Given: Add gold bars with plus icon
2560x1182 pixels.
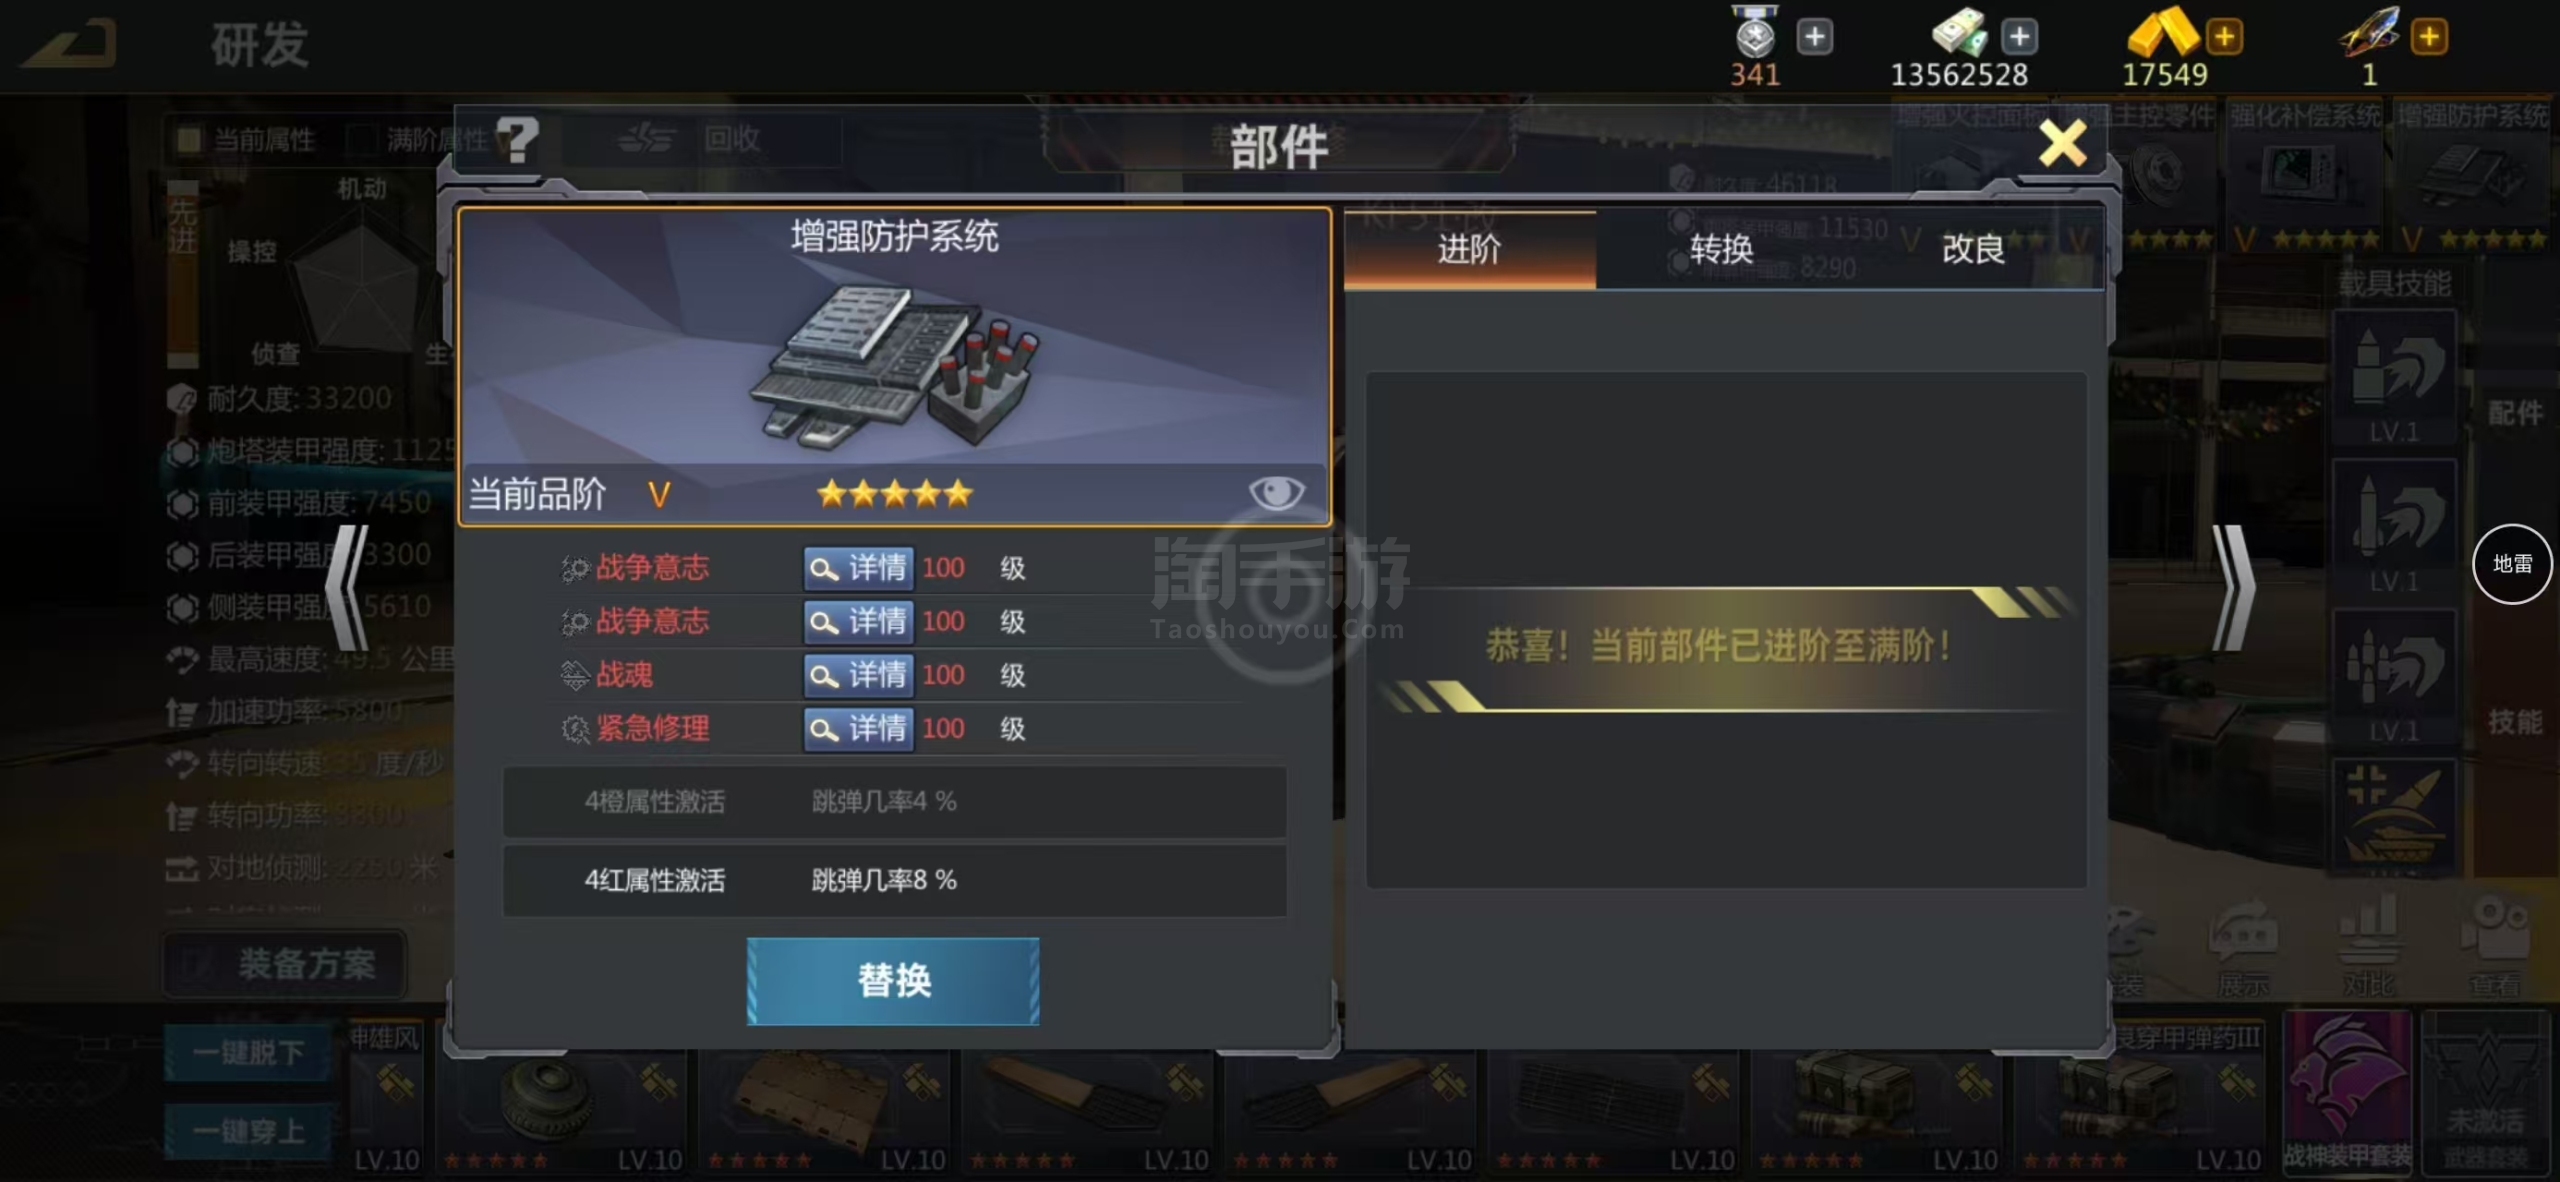Looking at the screenshot, I should pos(2224,37).
